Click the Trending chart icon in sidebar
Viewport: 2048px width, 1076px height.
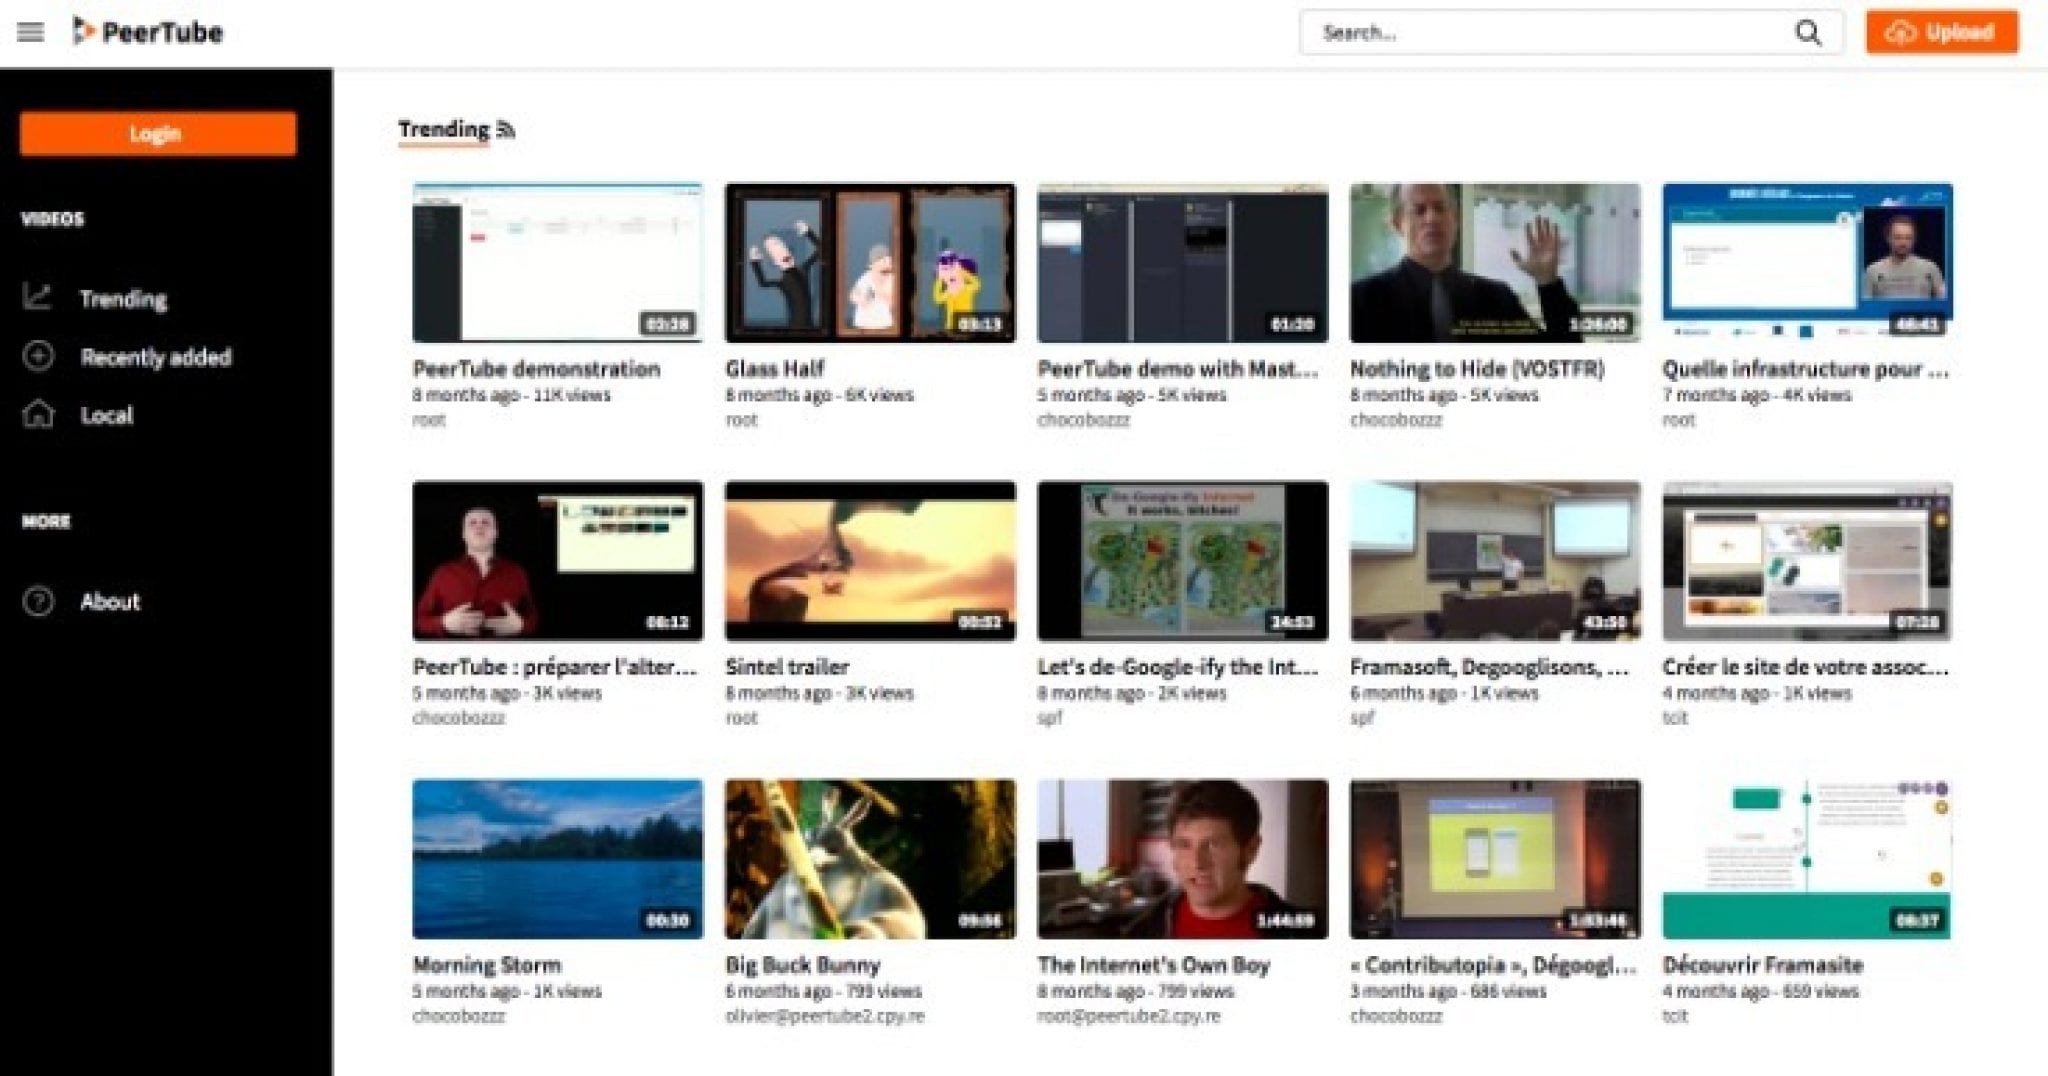38,297
